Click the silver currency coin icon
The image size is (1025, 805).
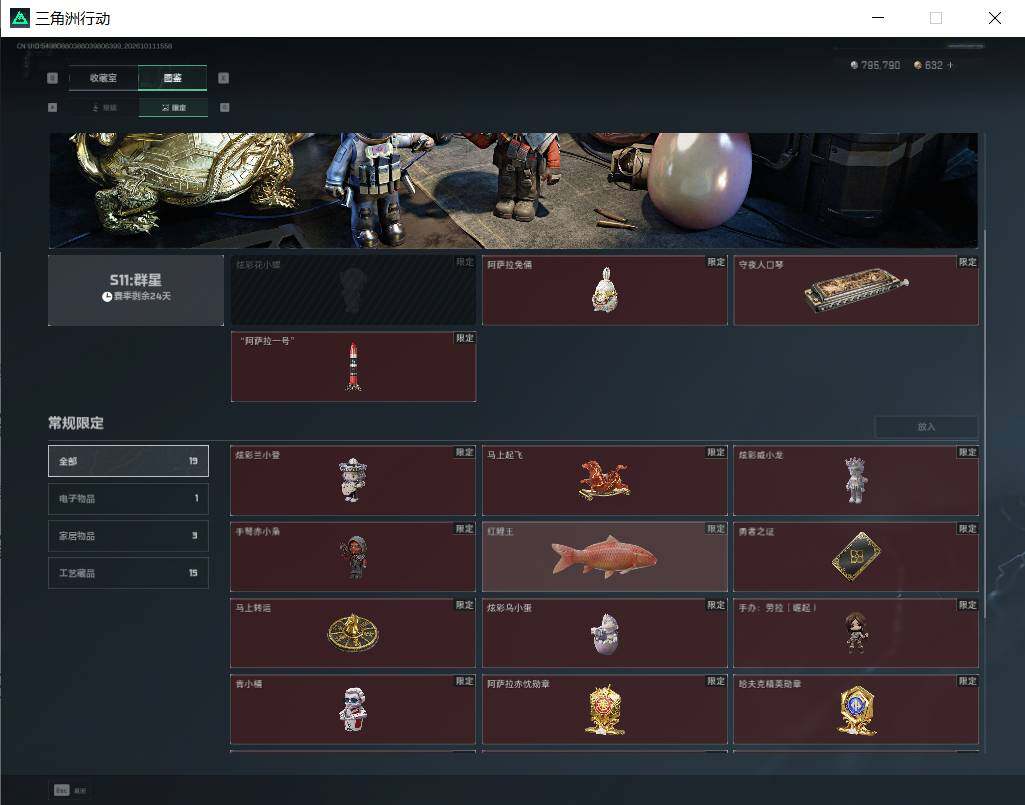(854, 65)
